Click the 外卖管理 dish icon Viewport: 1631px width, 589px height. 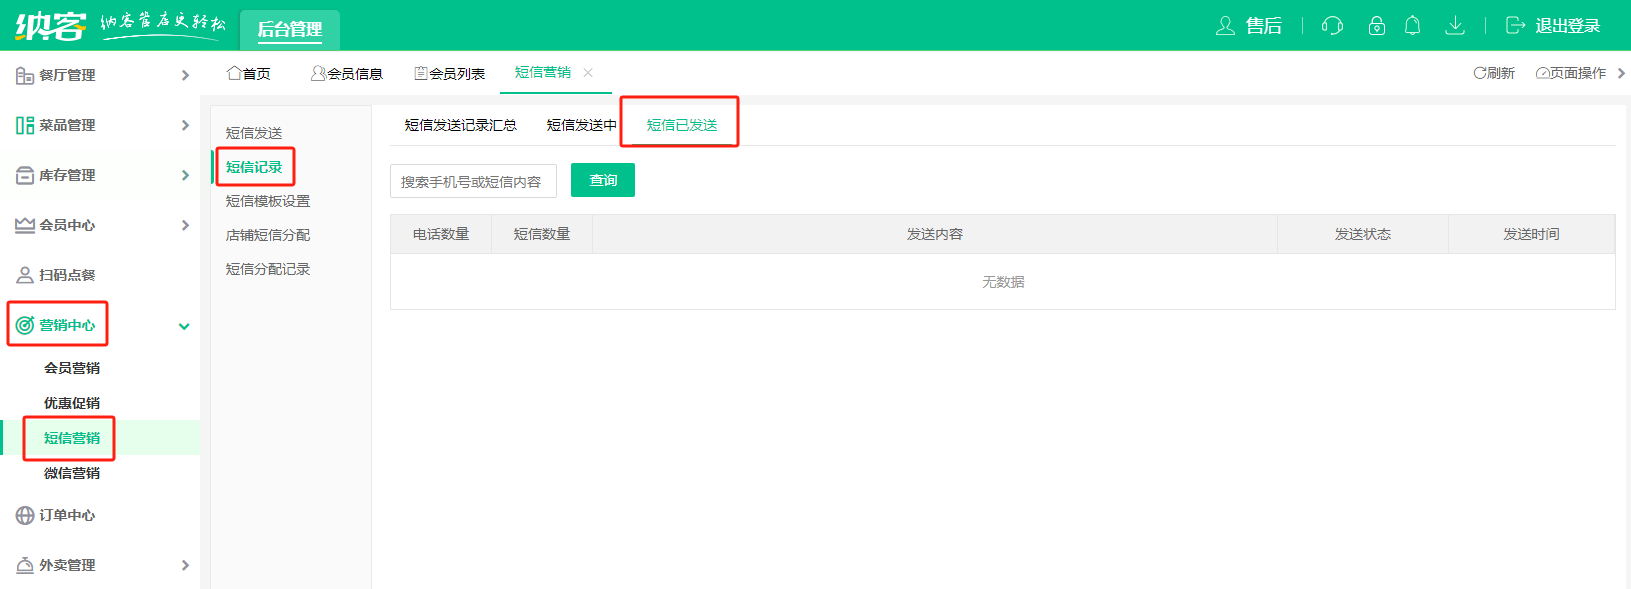(x=25, y=565)
